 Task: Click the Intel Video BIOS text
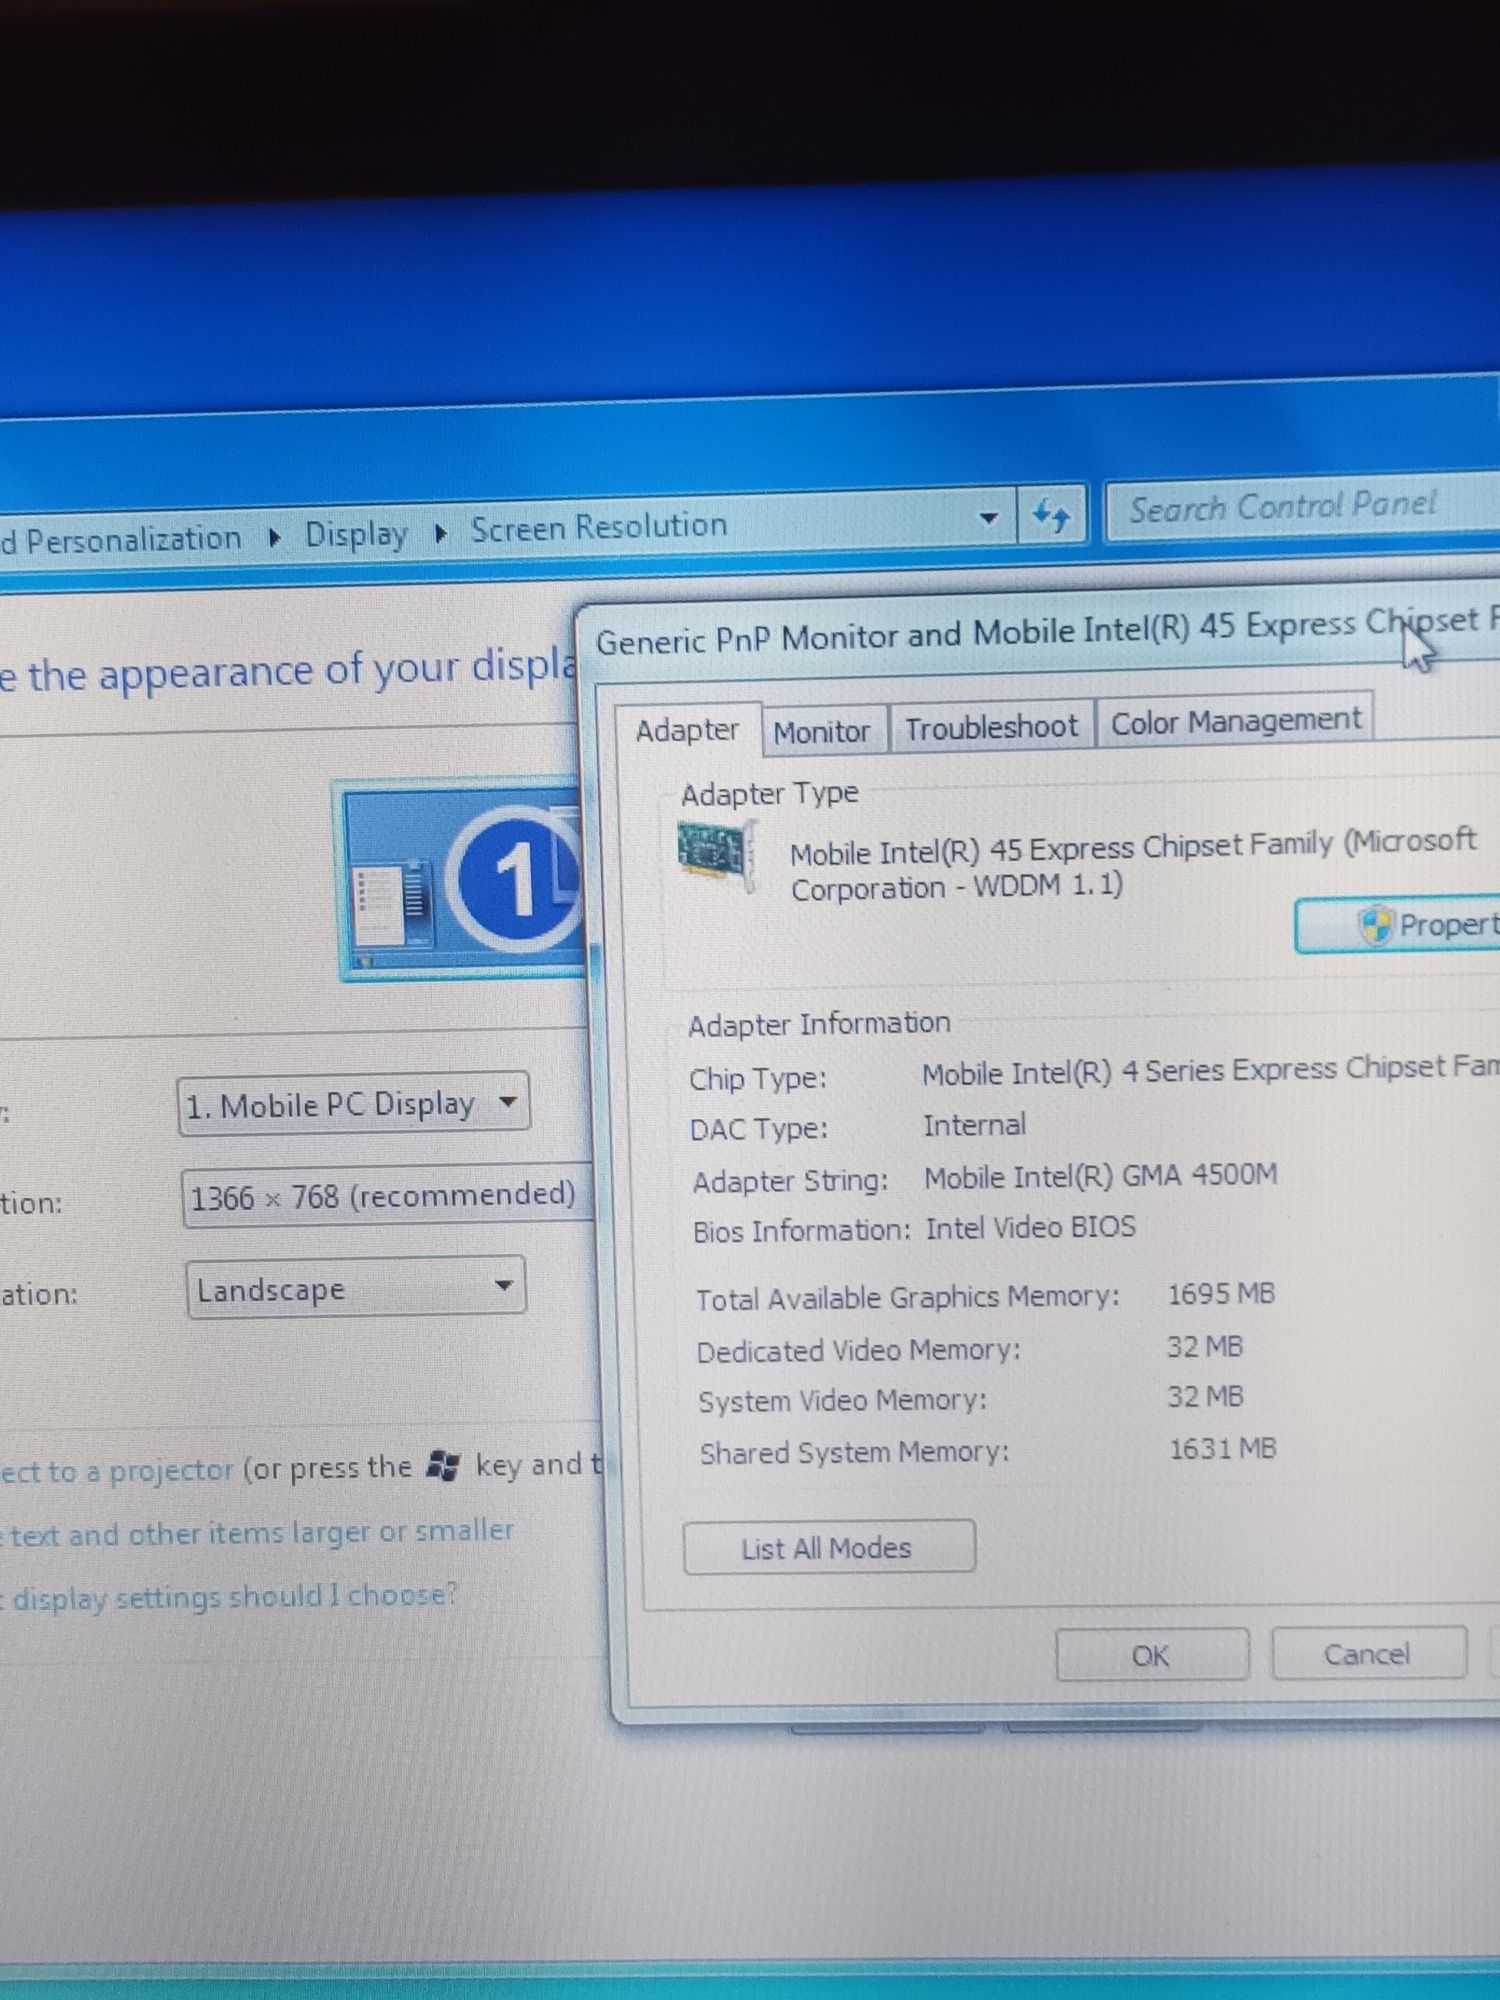(1030, 1227)
